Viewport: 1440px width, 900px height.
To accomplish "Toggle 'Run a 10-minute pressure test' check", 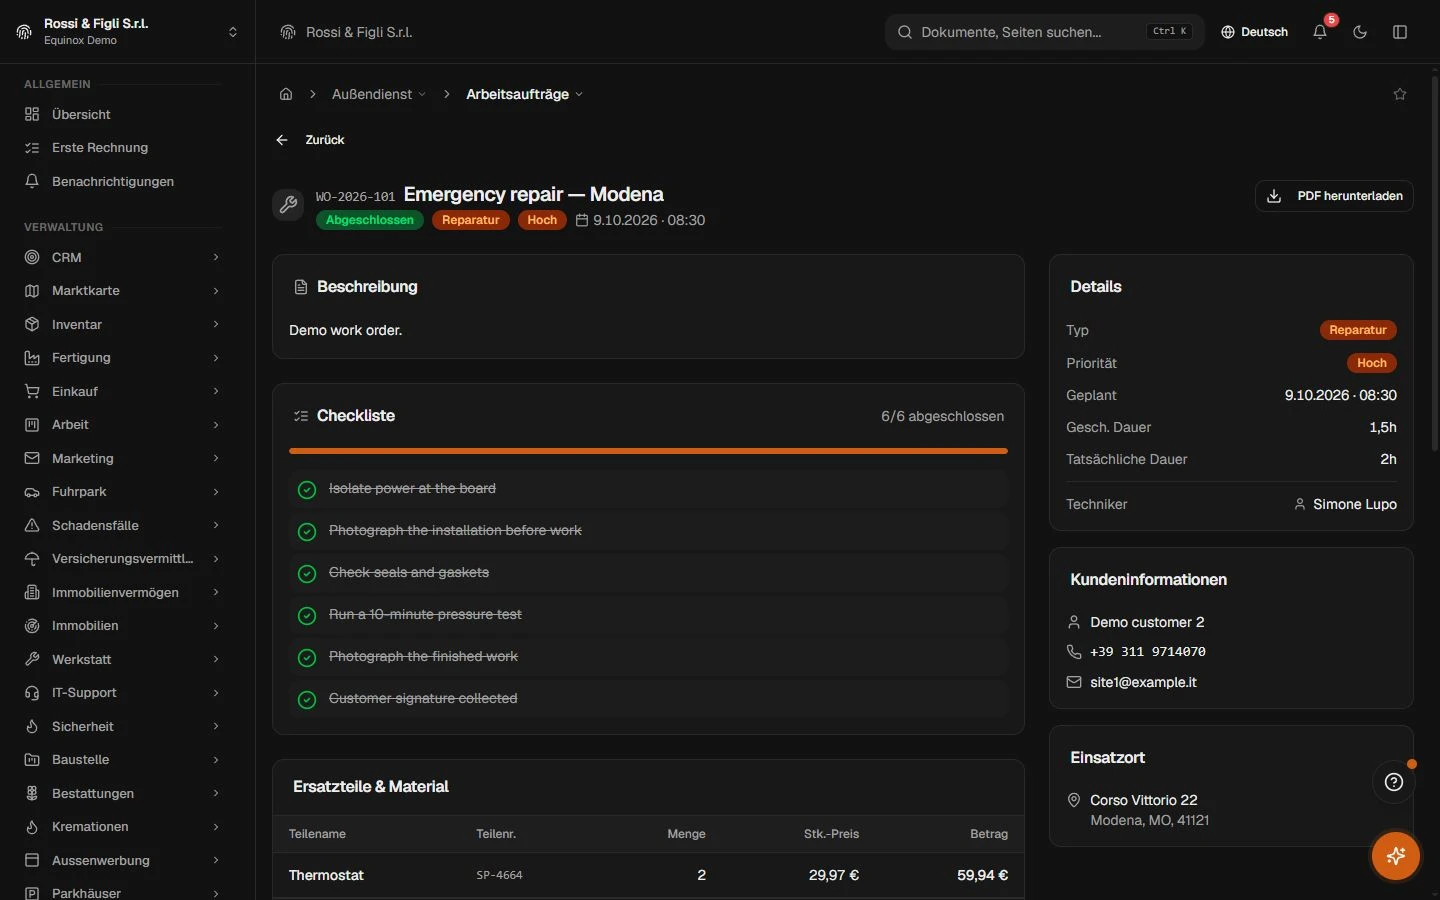I will tap(307, 615).
